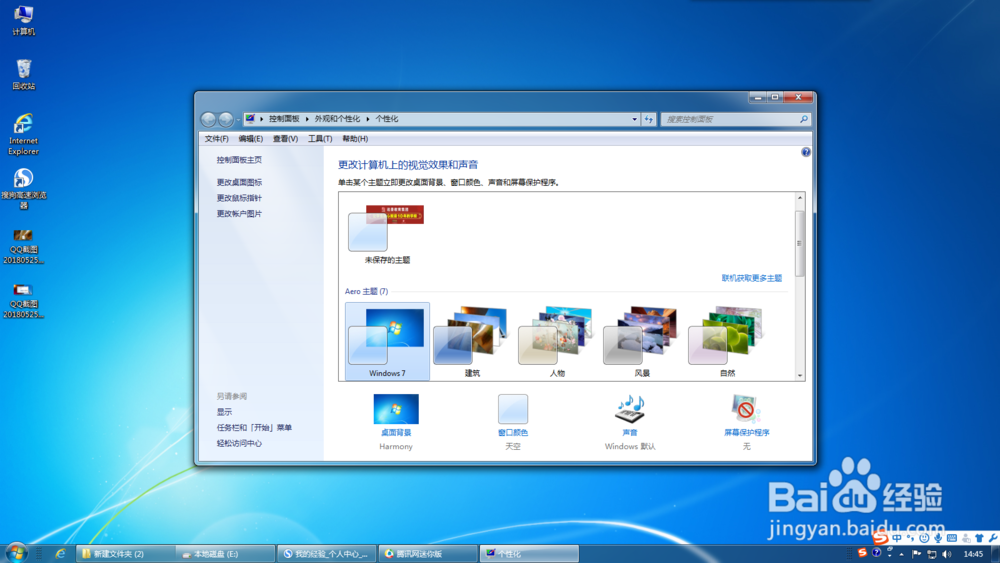Open 显示 under 另请参阅

224,412
